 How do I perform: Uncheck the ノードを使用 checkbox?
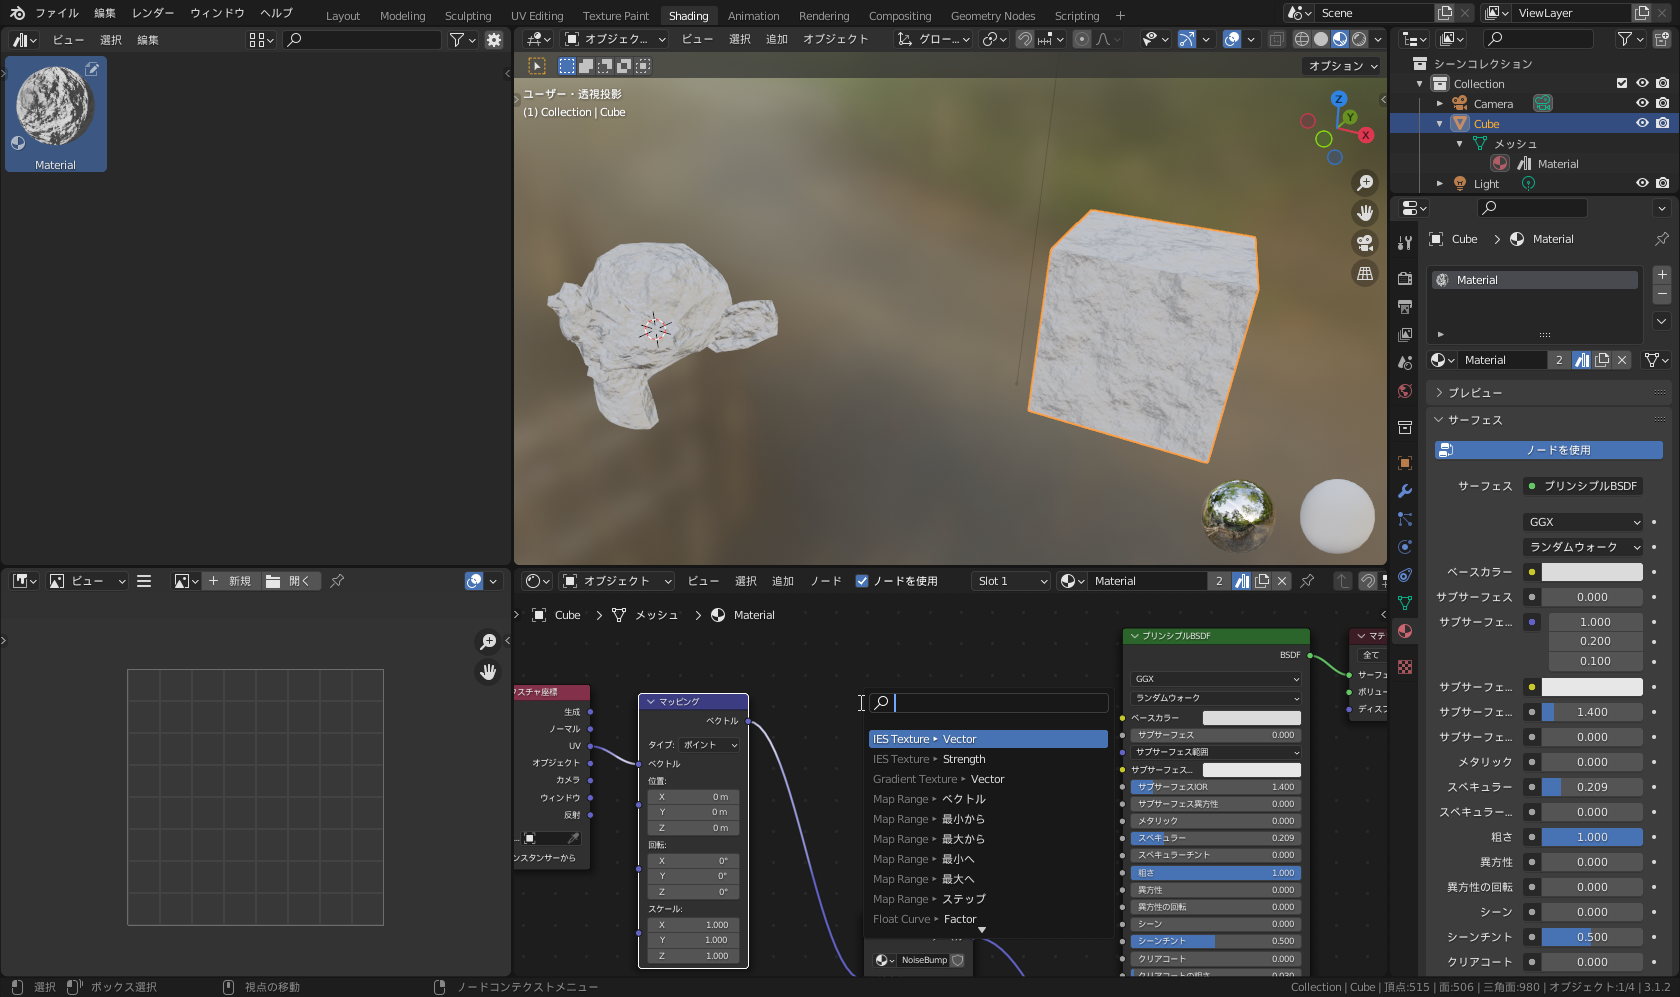(862, 581)
